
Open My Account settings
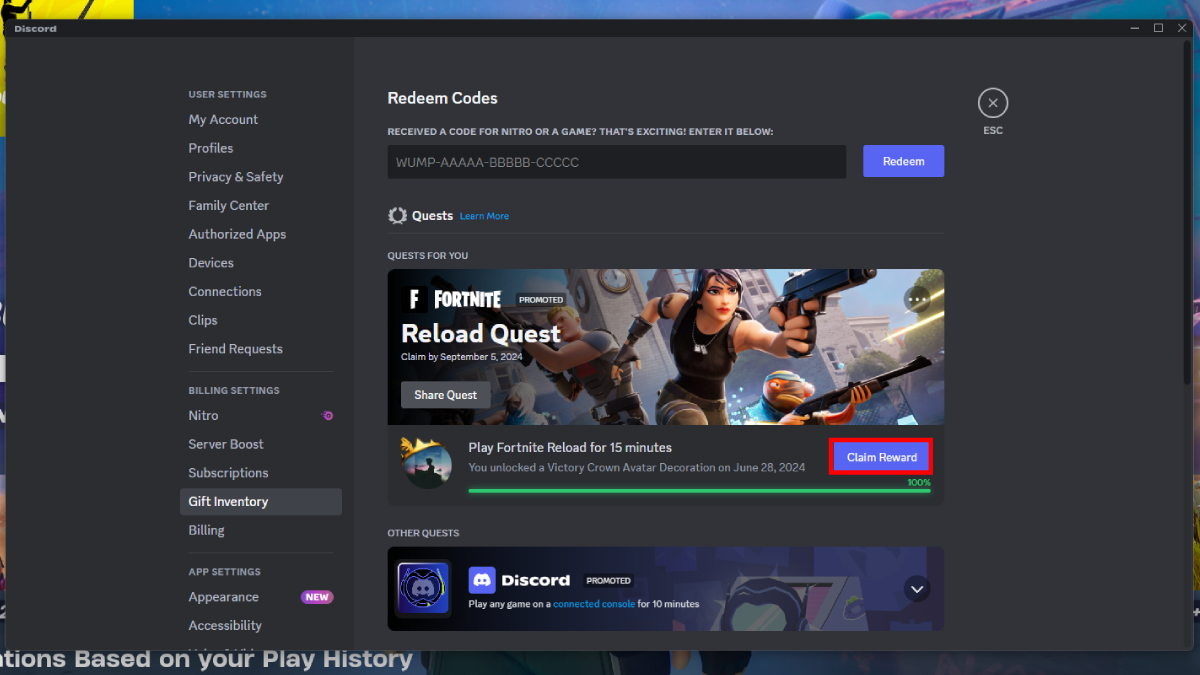click(223, 119)
